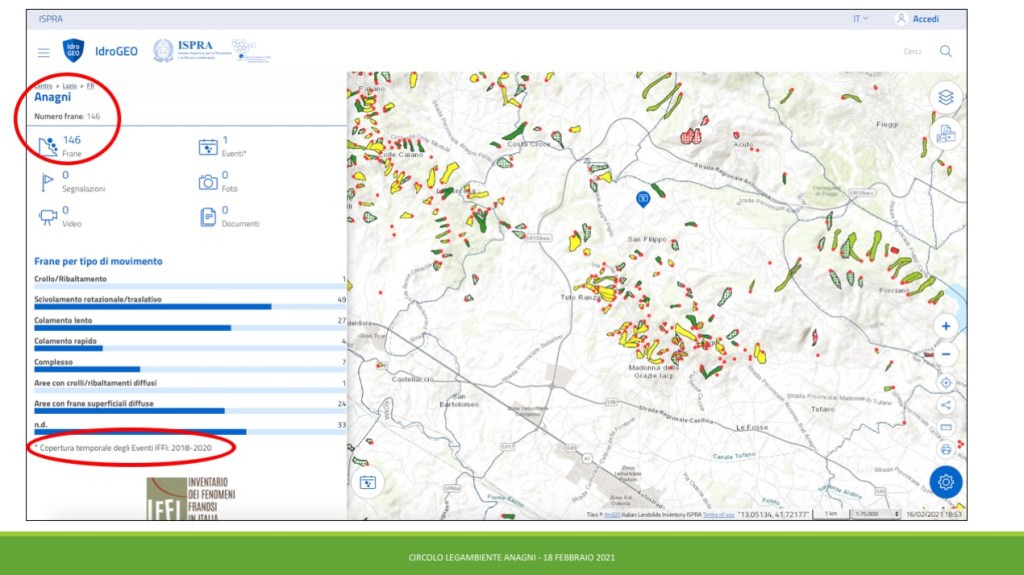The width and height of the screenshot is (1024, 575).
Task: Activate the measure ruler tool
Action: (x=945, y=427)
